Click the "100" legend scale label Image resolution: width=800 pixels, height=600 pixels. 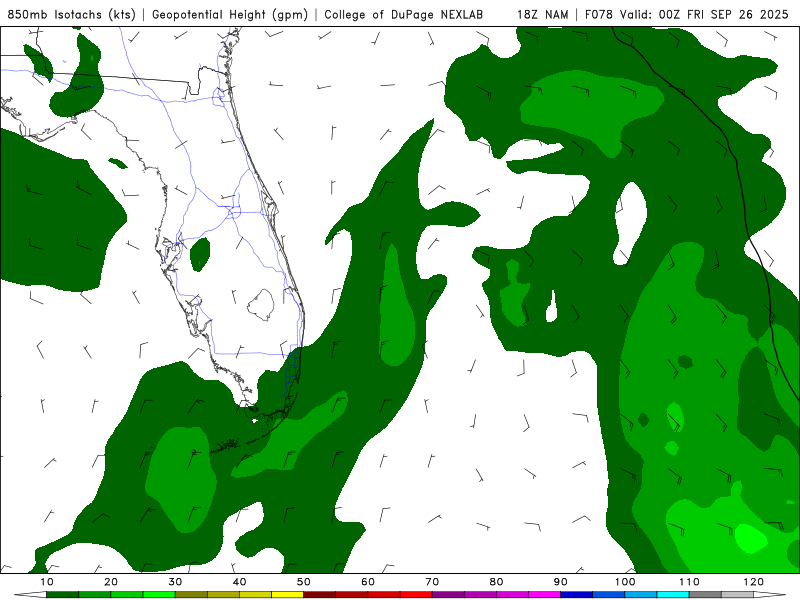point(624,582)
